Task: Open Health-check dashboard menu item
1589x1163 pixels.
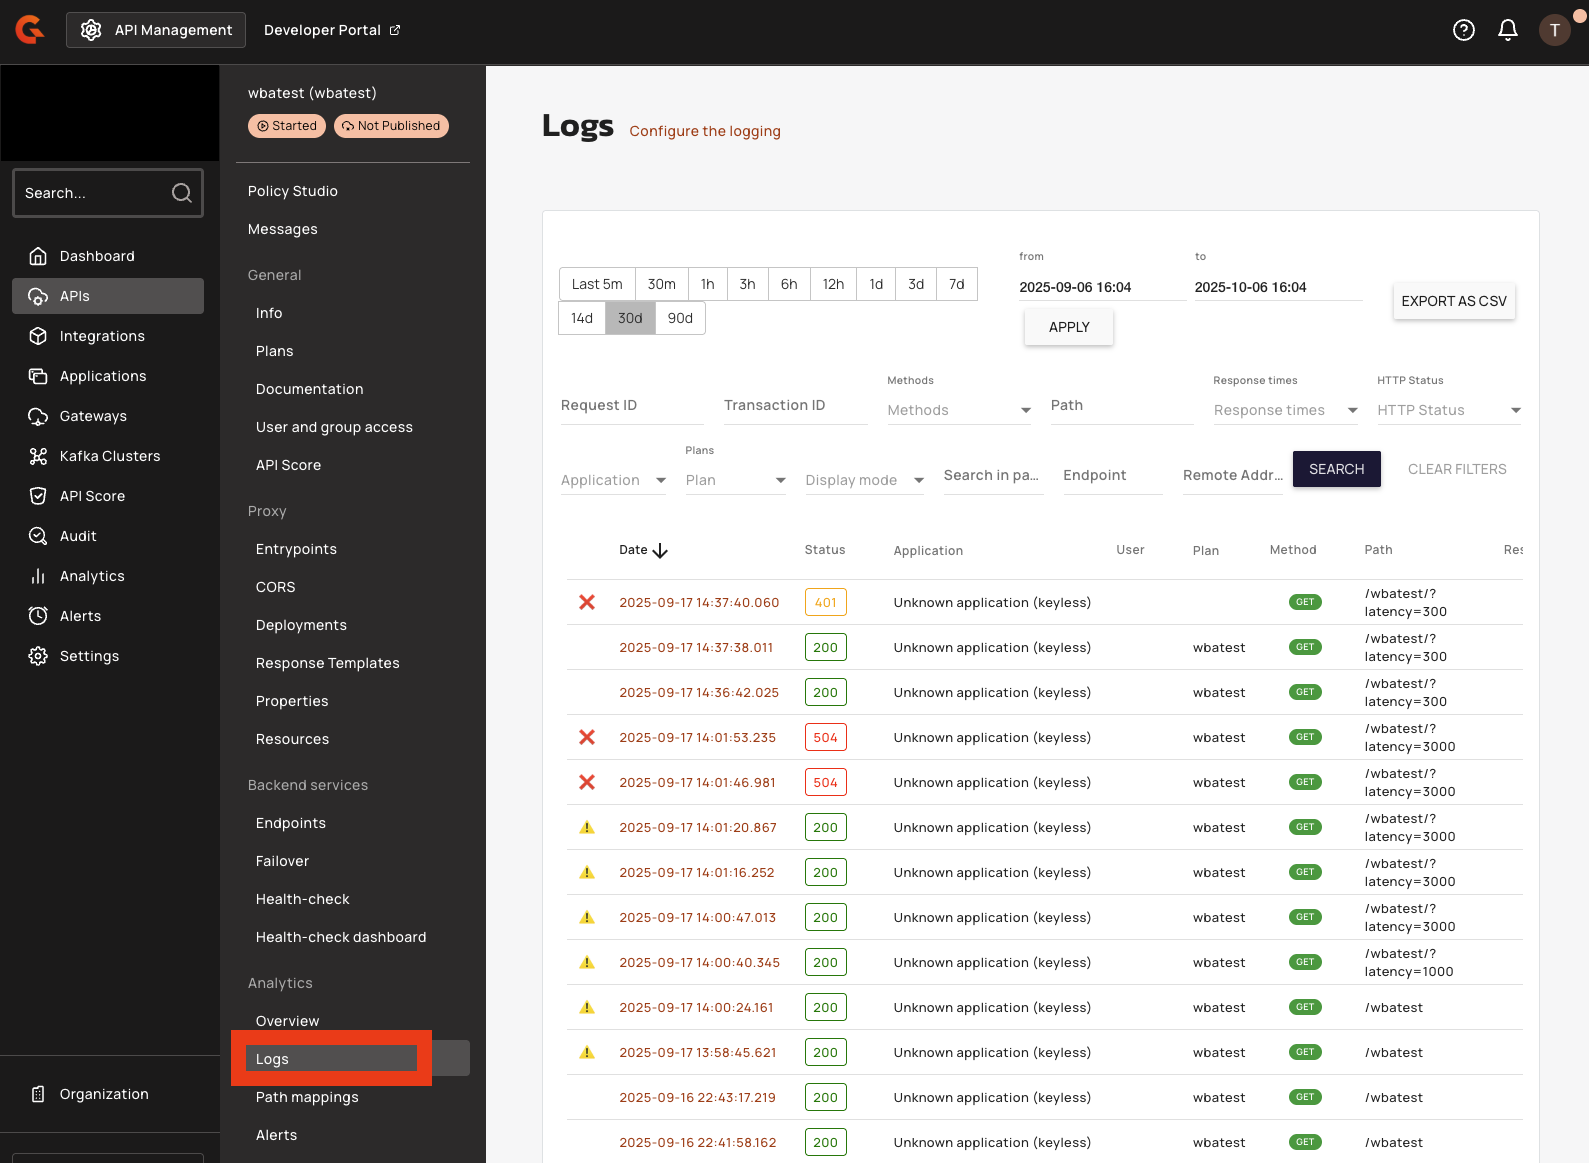Action: [x=341, y=937]
